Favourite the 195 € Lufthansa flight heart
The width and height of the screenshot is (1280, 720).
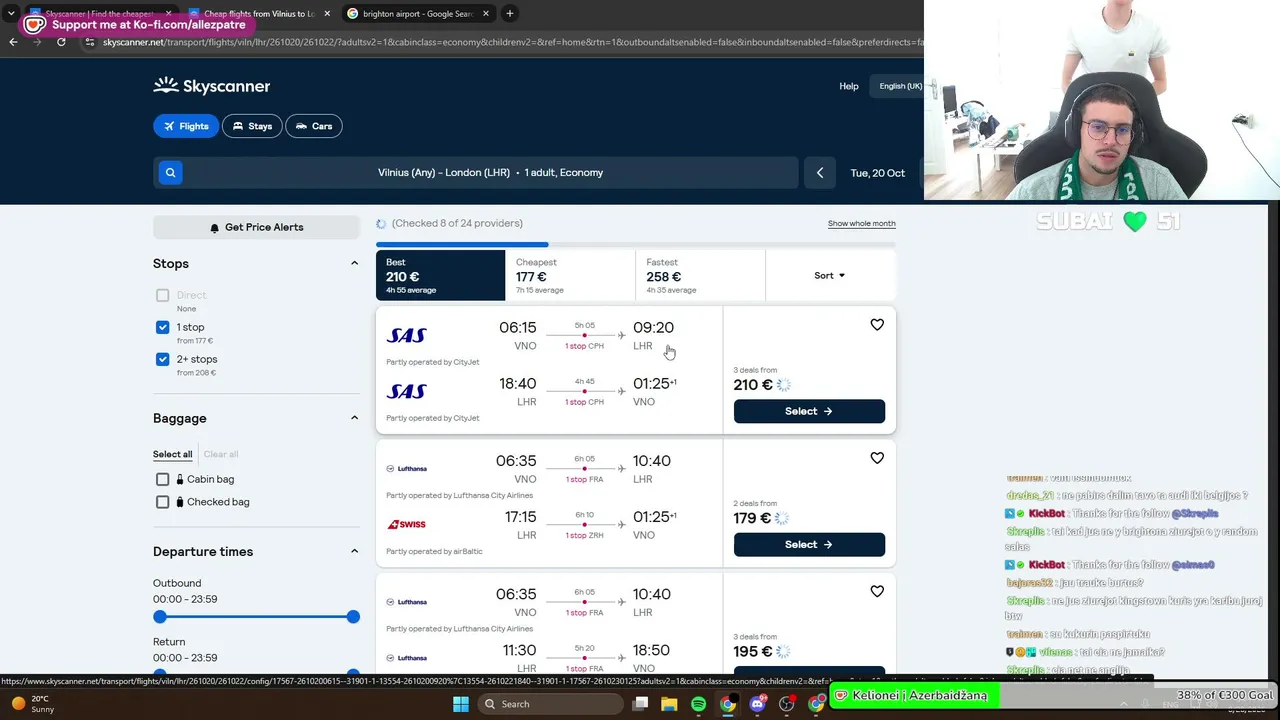point(877,592)
